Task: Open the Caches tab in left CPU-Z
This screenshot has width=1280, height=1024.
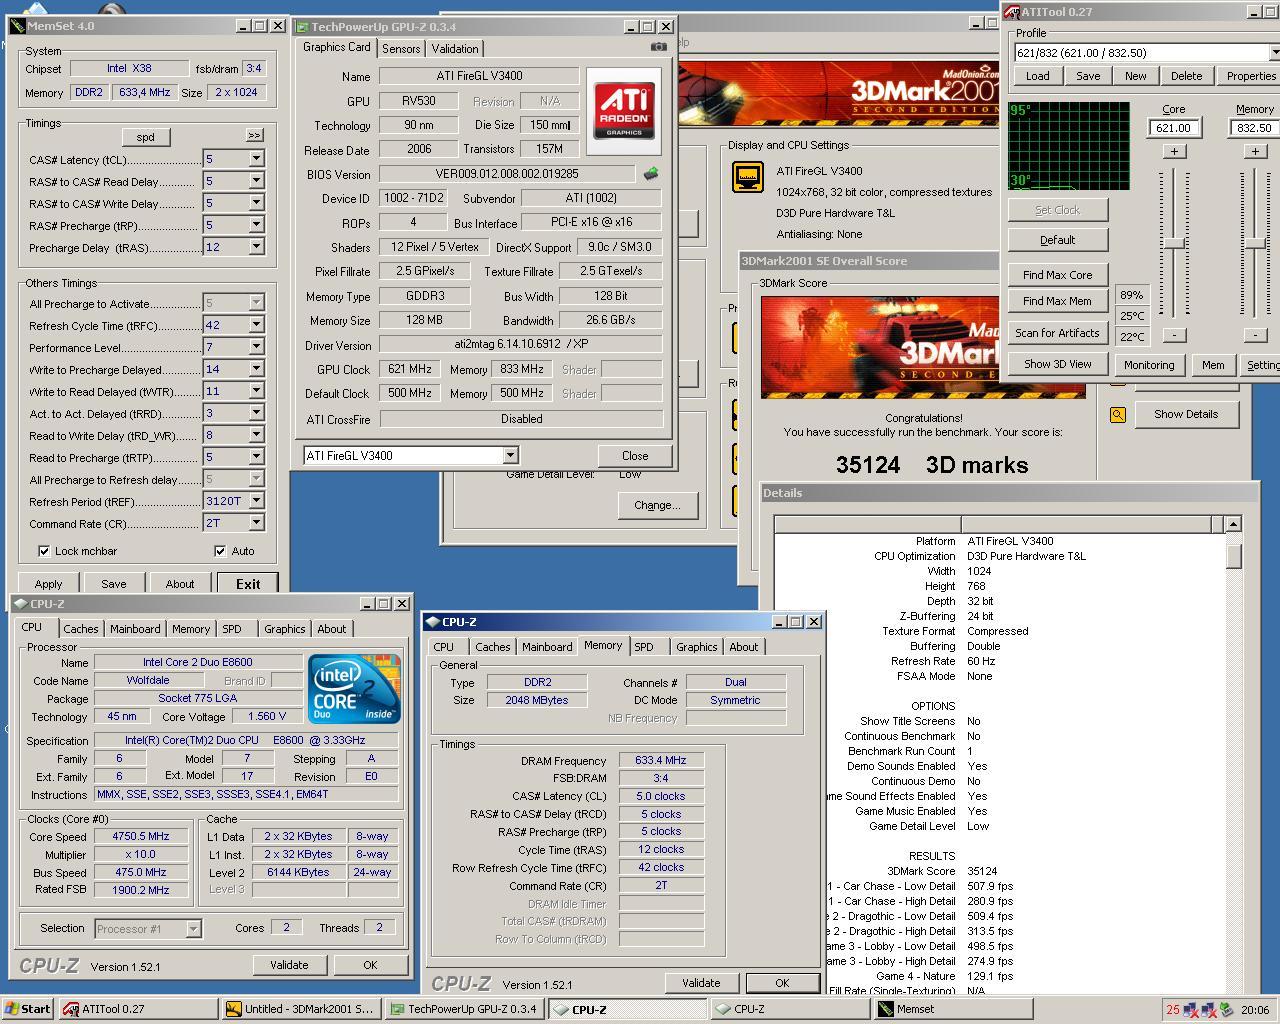Action: click(81, 629)
